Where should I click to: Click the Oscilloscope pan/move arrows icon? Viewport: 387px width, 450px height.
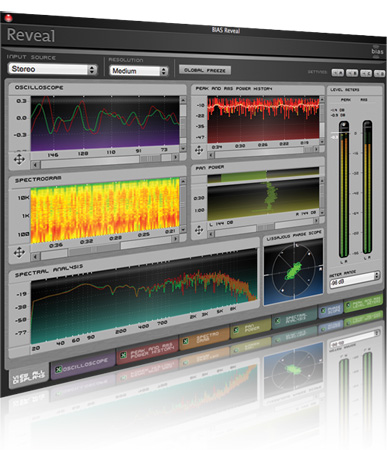tap(19, 159)
